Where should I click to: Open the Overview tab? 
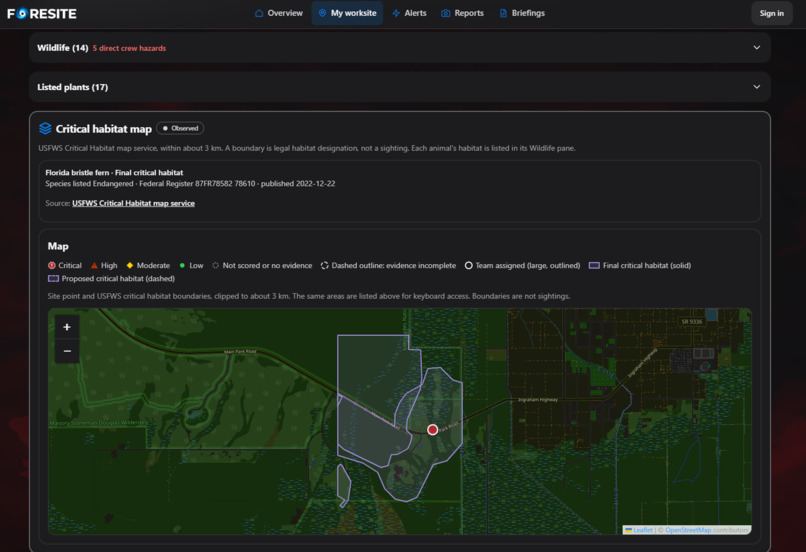coord(279,13)
